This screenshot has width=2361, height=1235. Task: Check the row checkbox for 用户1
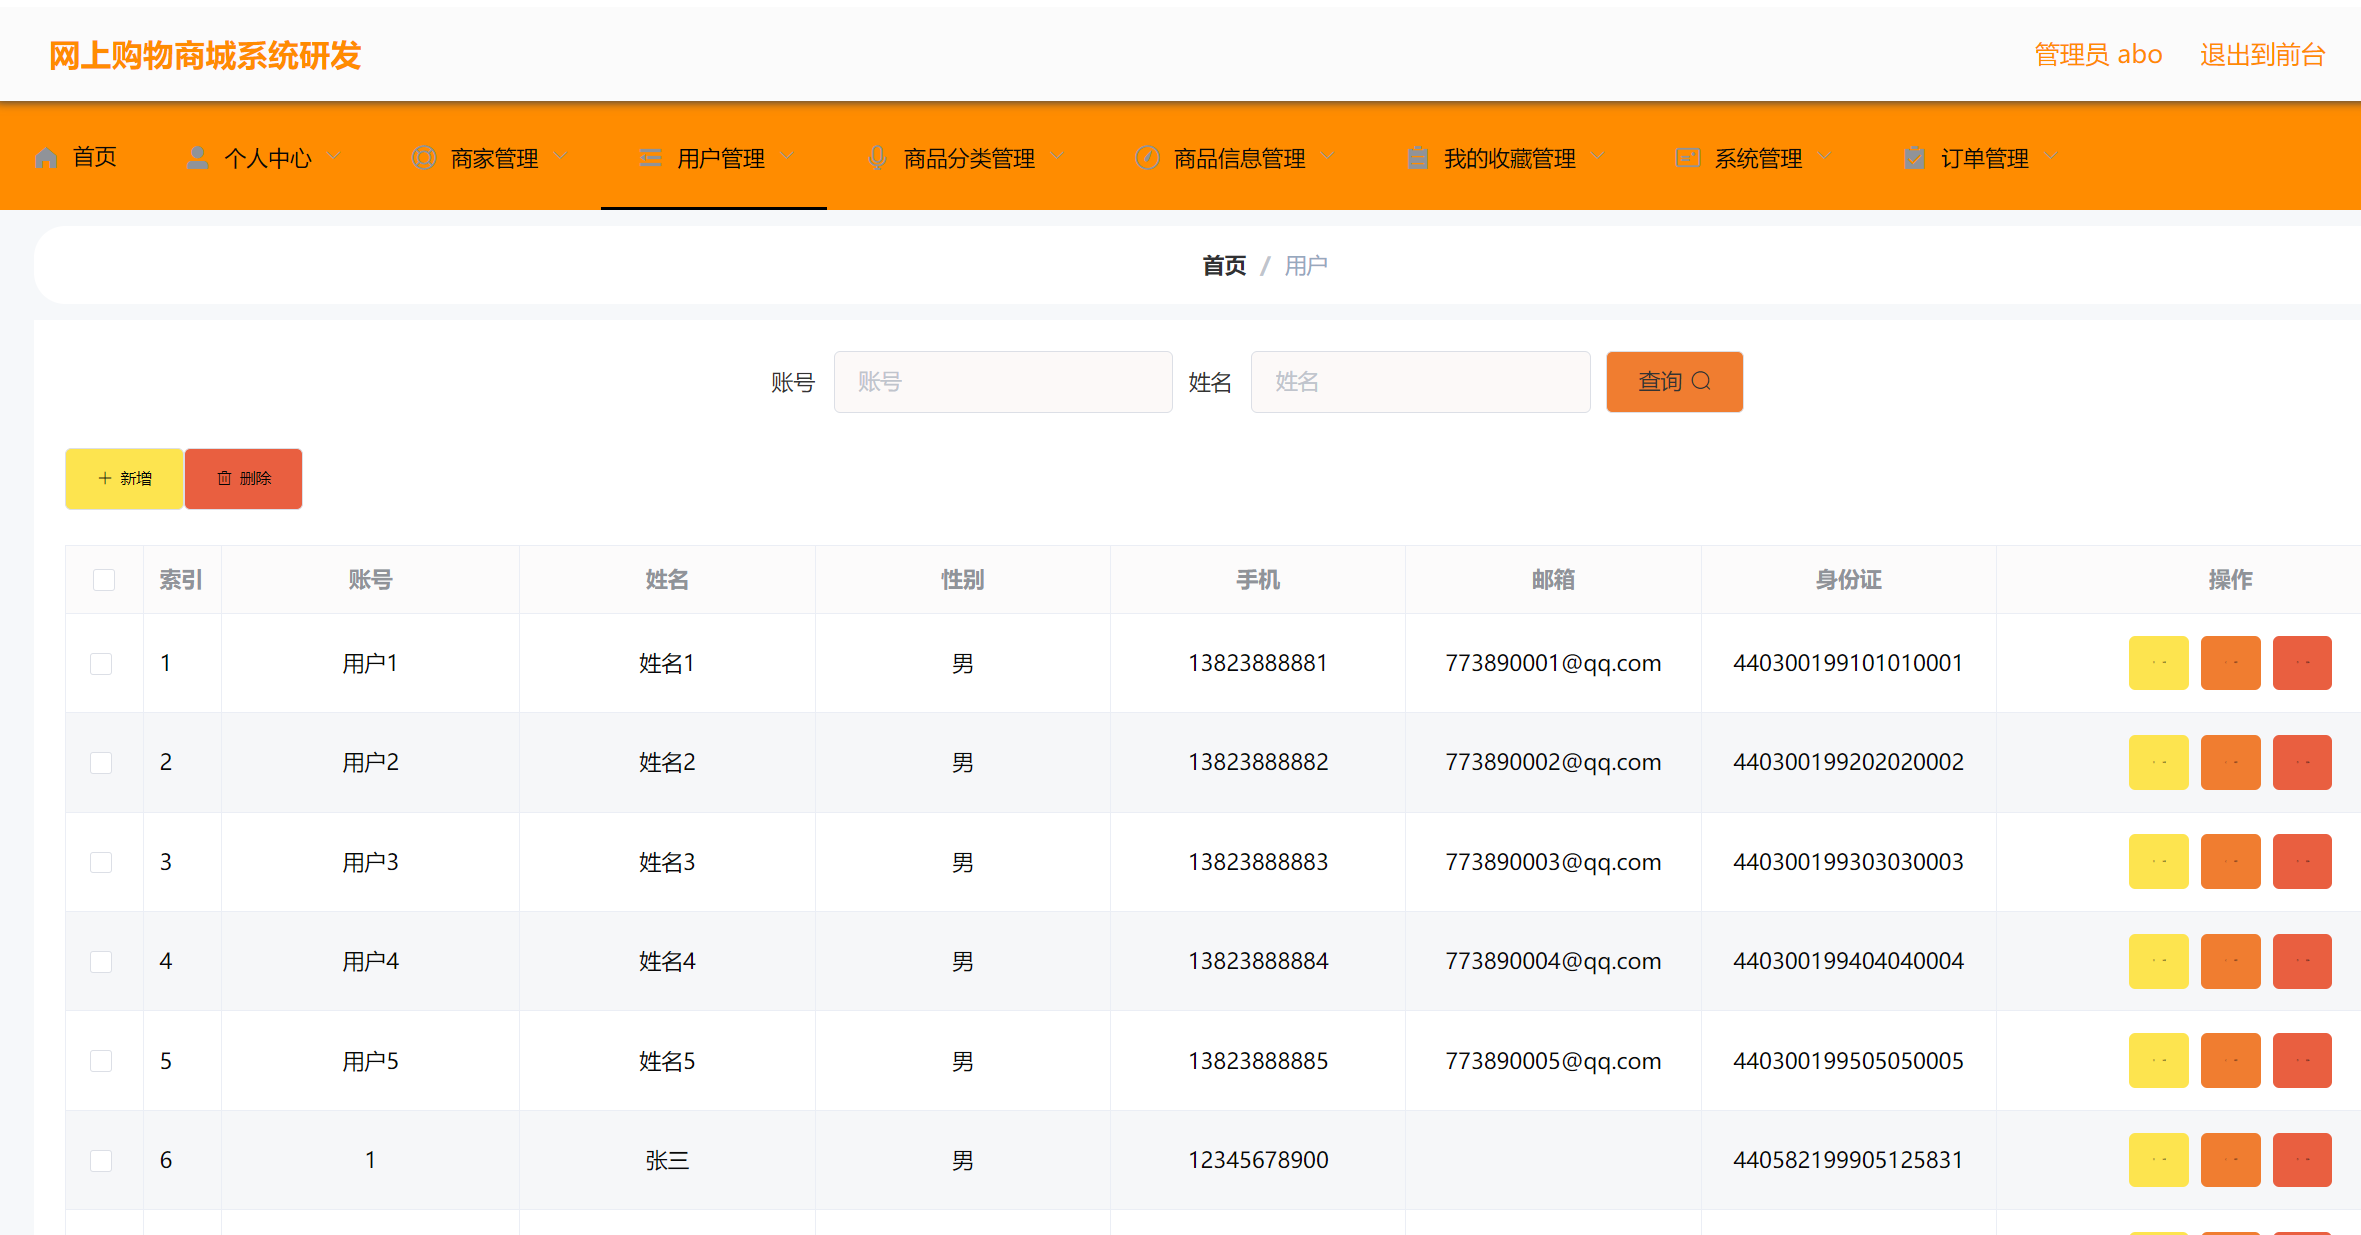(101, 662)
